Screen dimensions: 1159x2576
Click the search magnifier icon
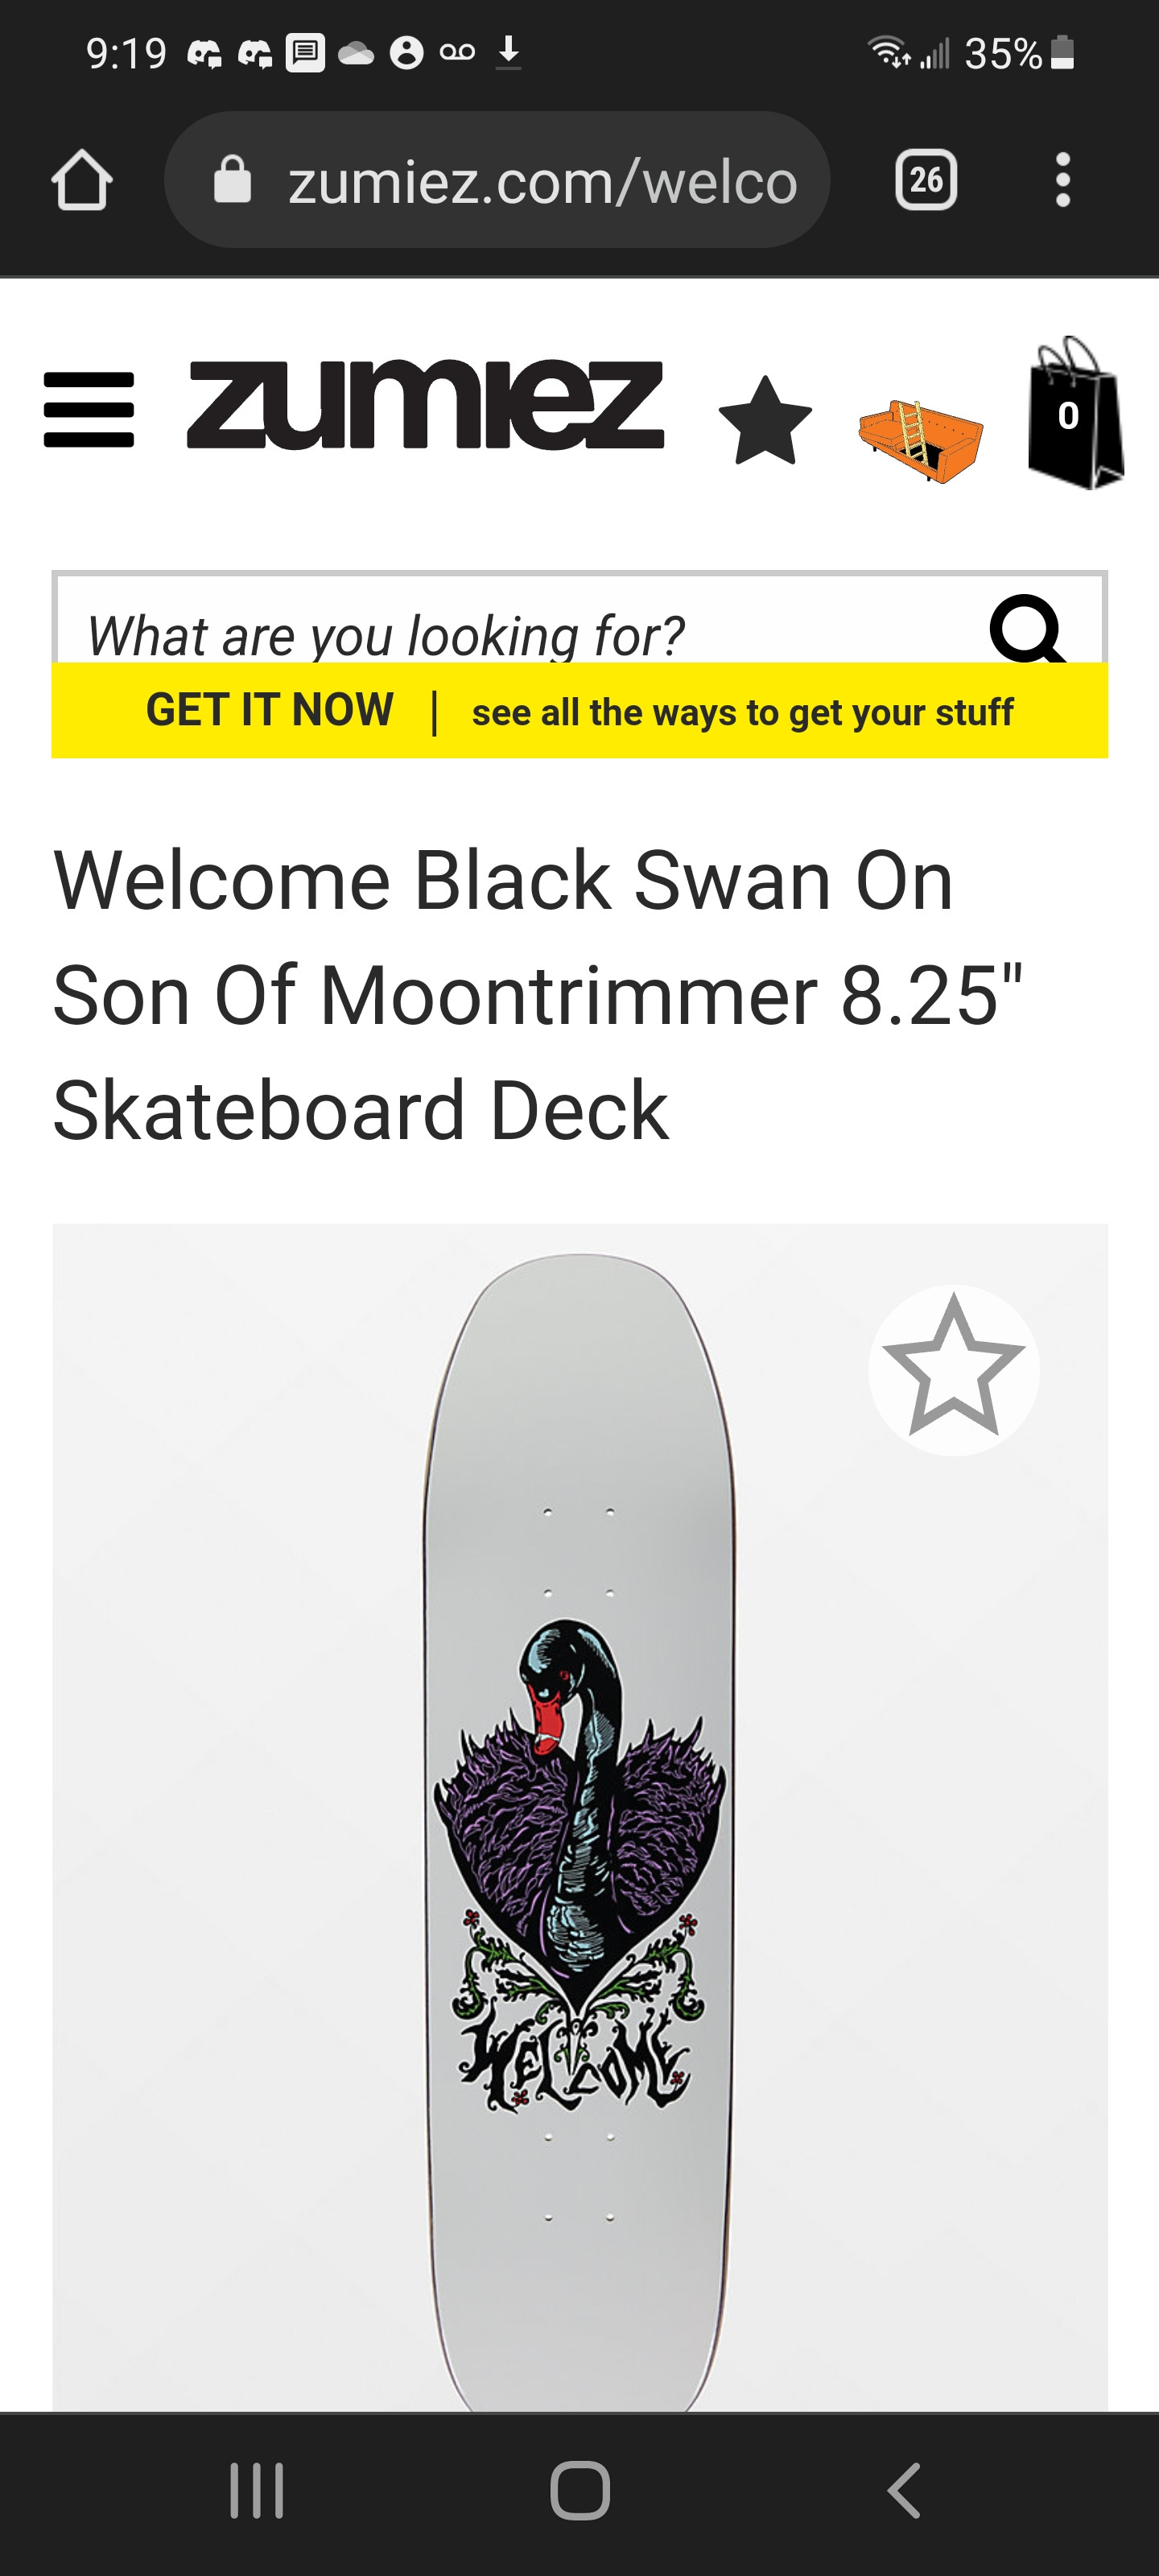point(1026,629)
